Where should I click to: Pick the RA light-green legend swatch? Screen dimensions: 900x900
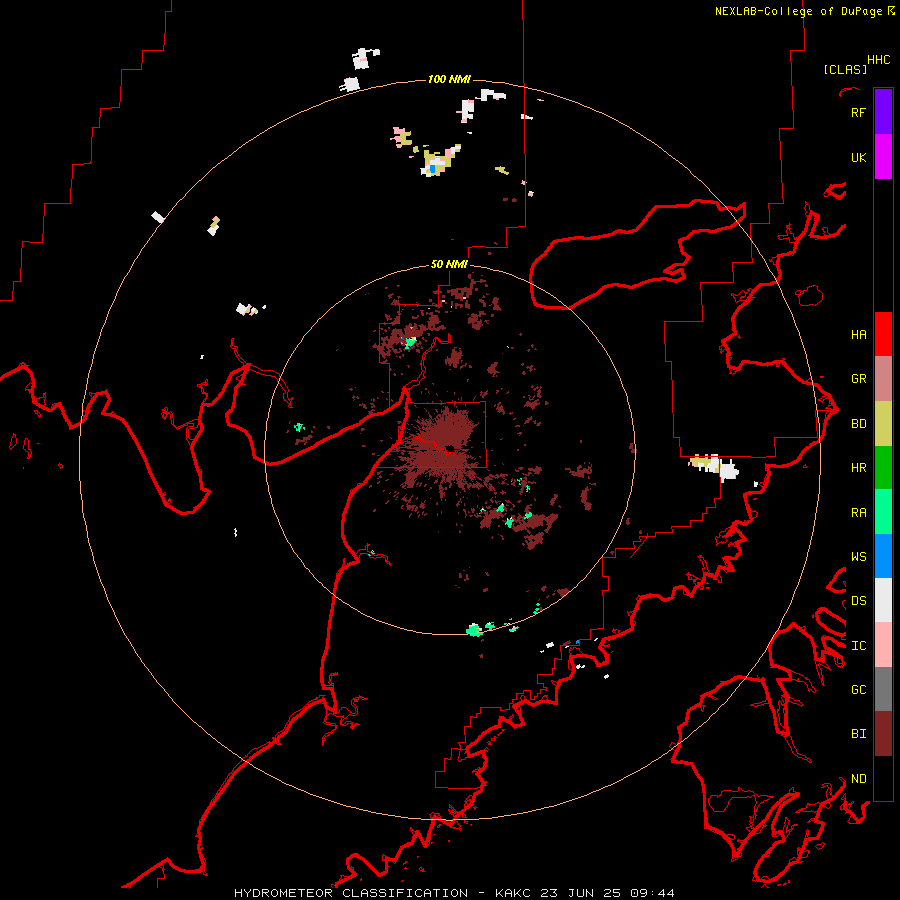(883, 512)
